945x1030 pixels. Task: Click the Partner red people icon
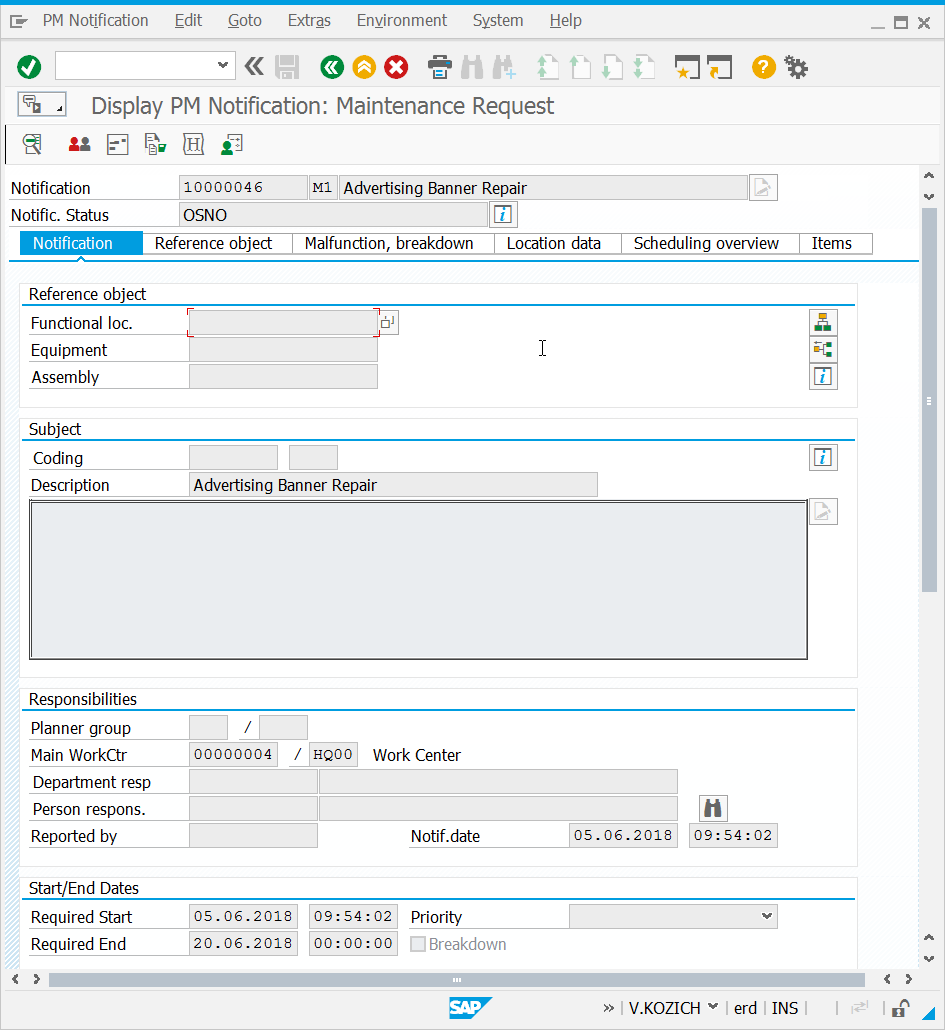(x=79, y=145)
